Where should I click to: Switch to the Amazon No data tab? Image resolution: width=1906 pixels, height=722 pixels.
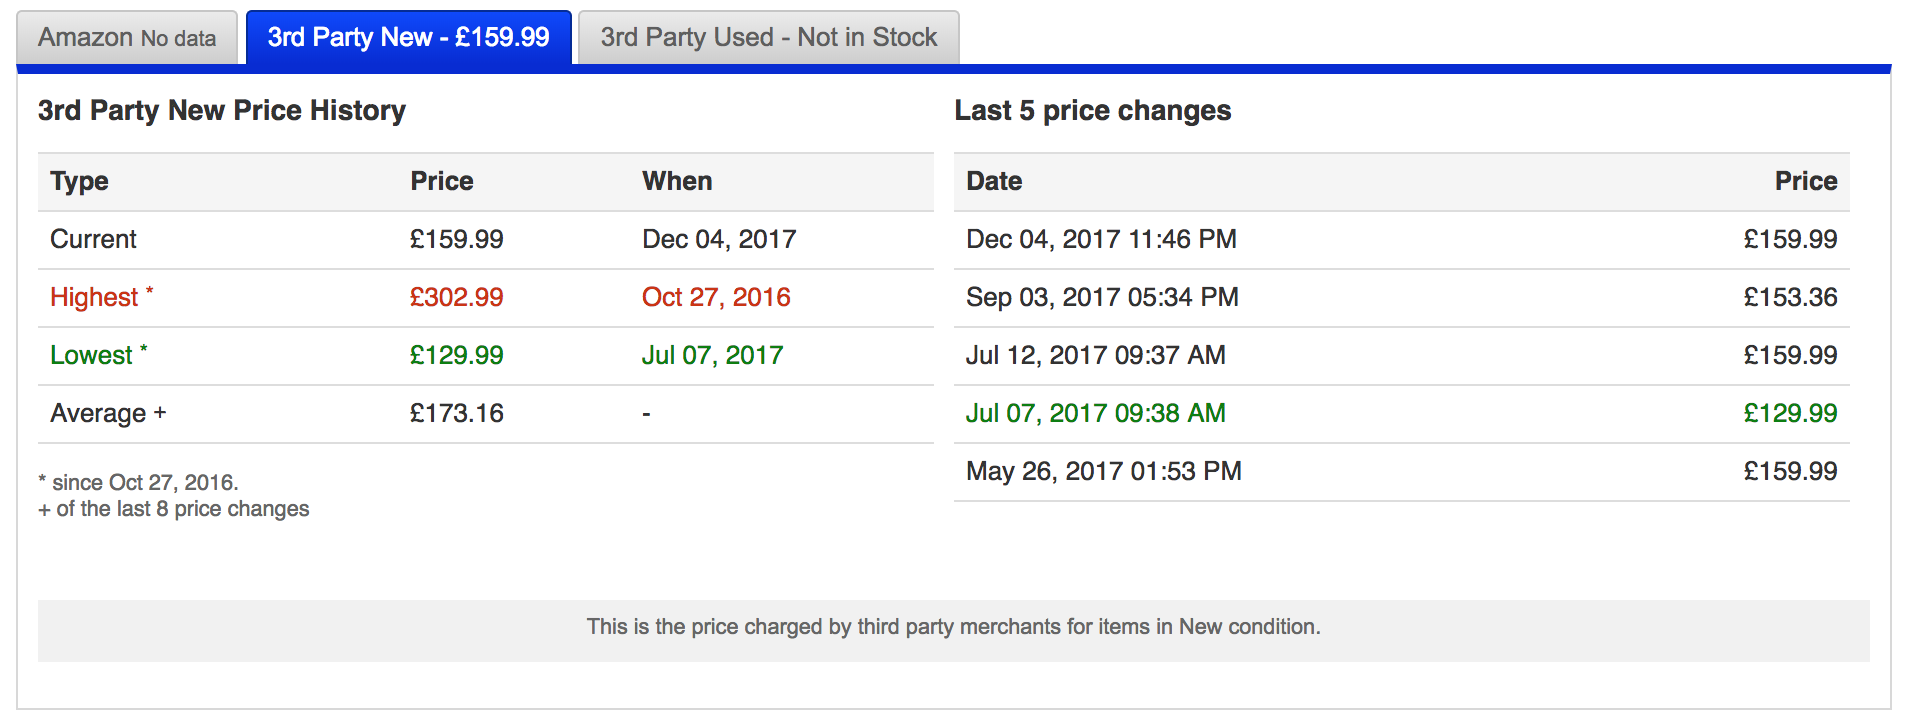127,38
